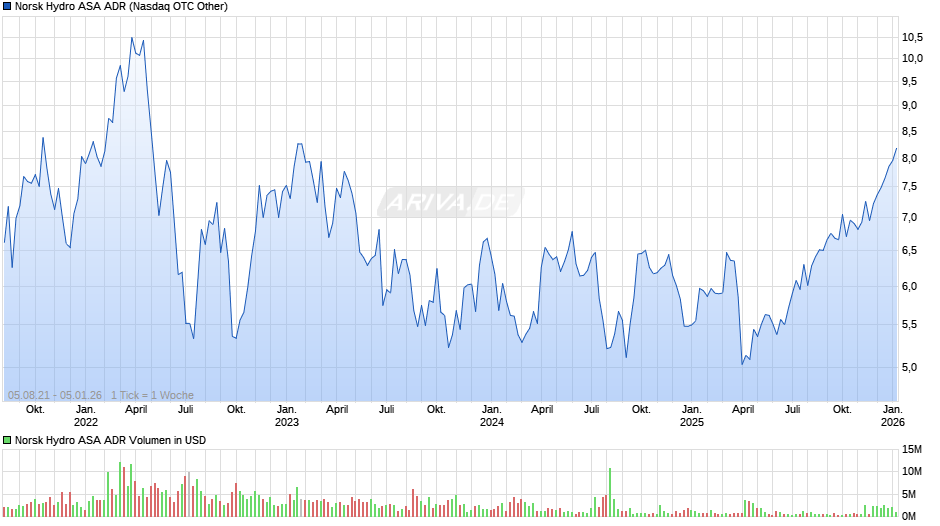
Task: Click the 5,0 price axis label
Action: pyautogui.click(x=909, y=367)
